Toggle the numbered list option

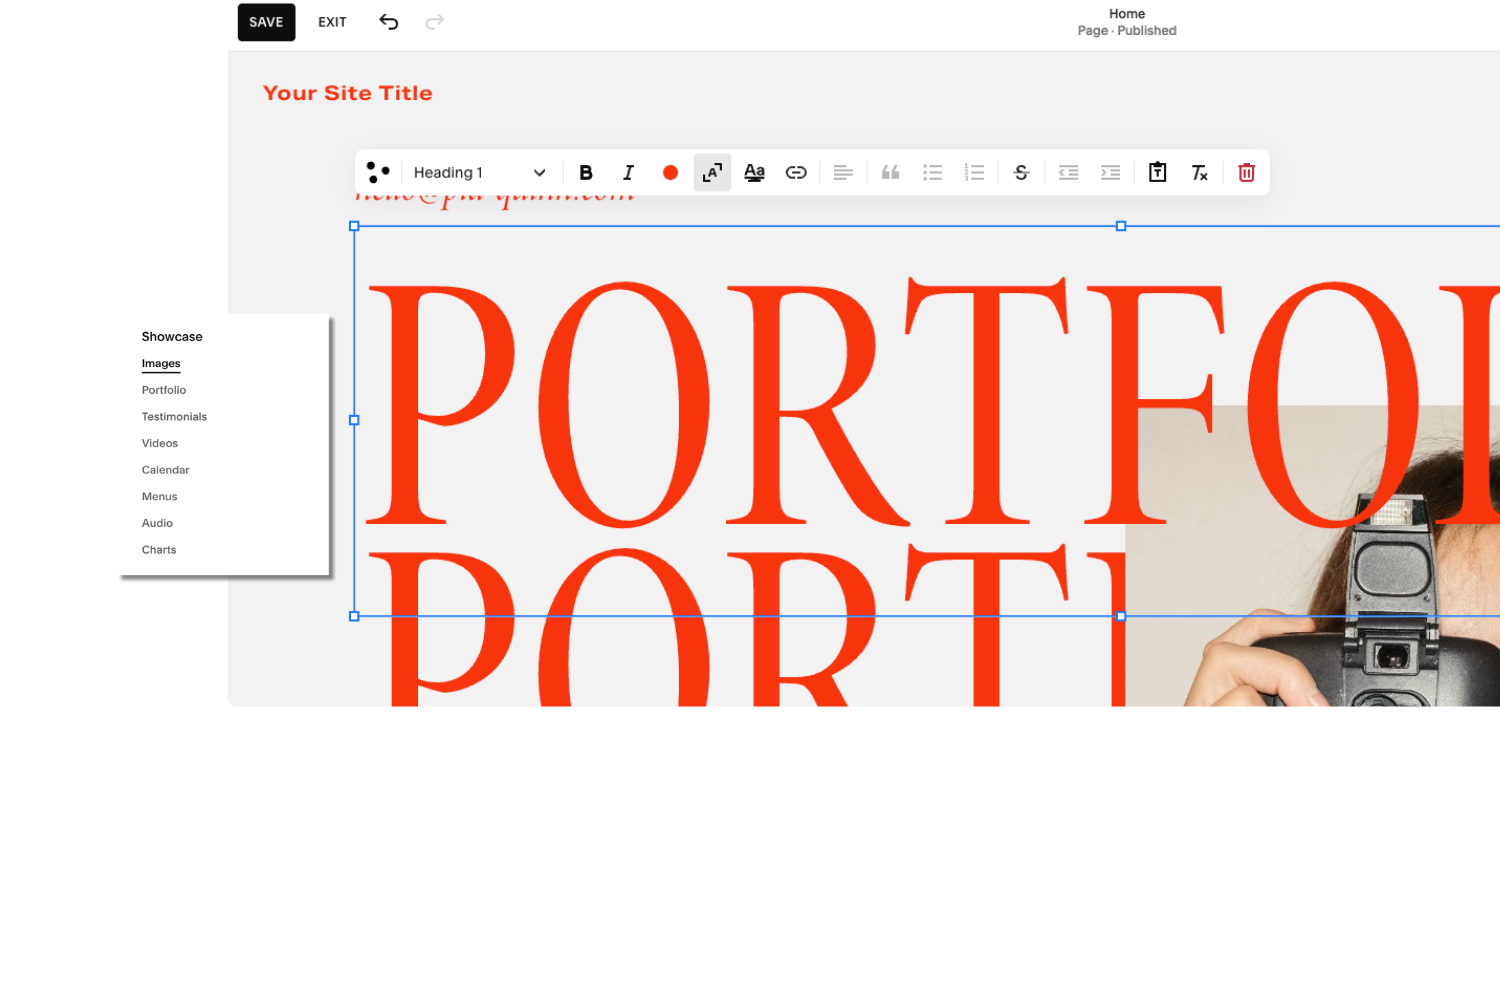click(x=975, y=172)
